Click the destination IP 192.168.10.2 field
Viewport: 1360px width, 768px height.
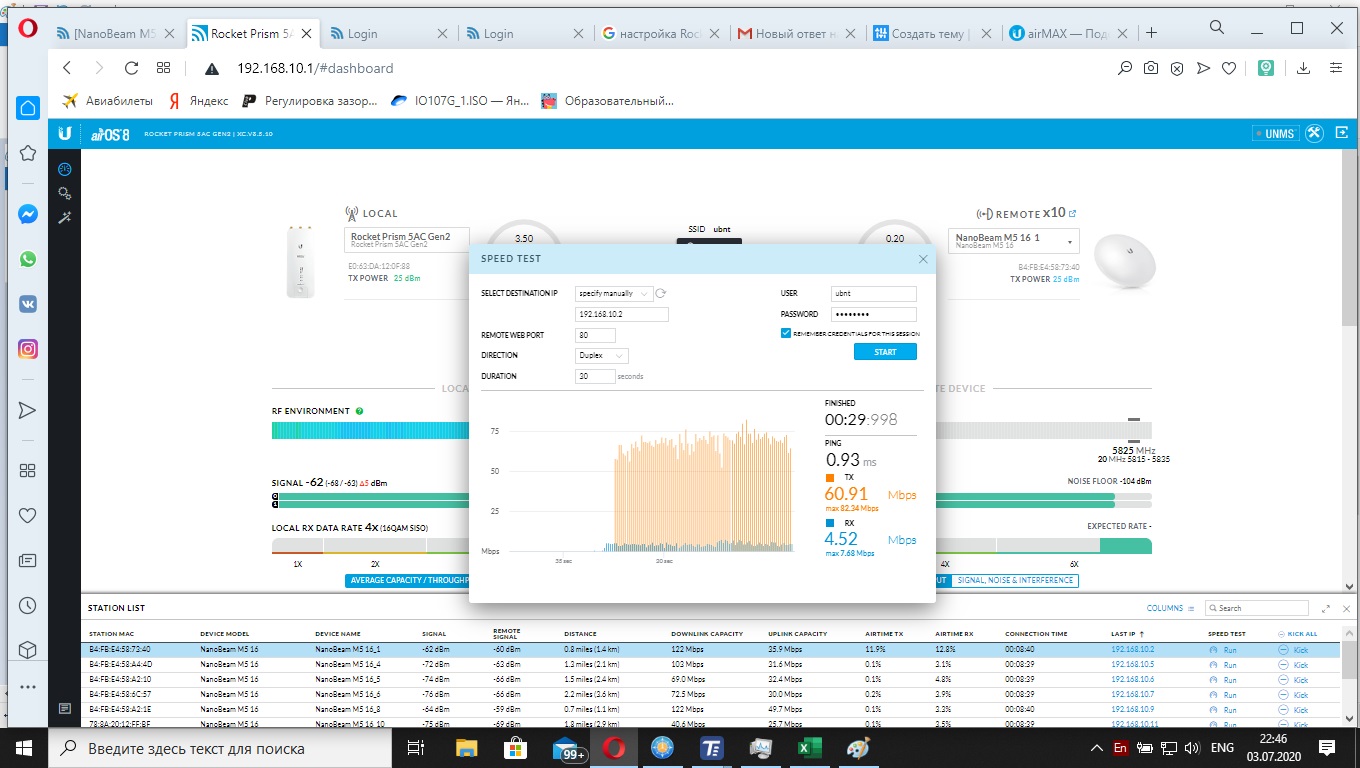pos(622,314)
